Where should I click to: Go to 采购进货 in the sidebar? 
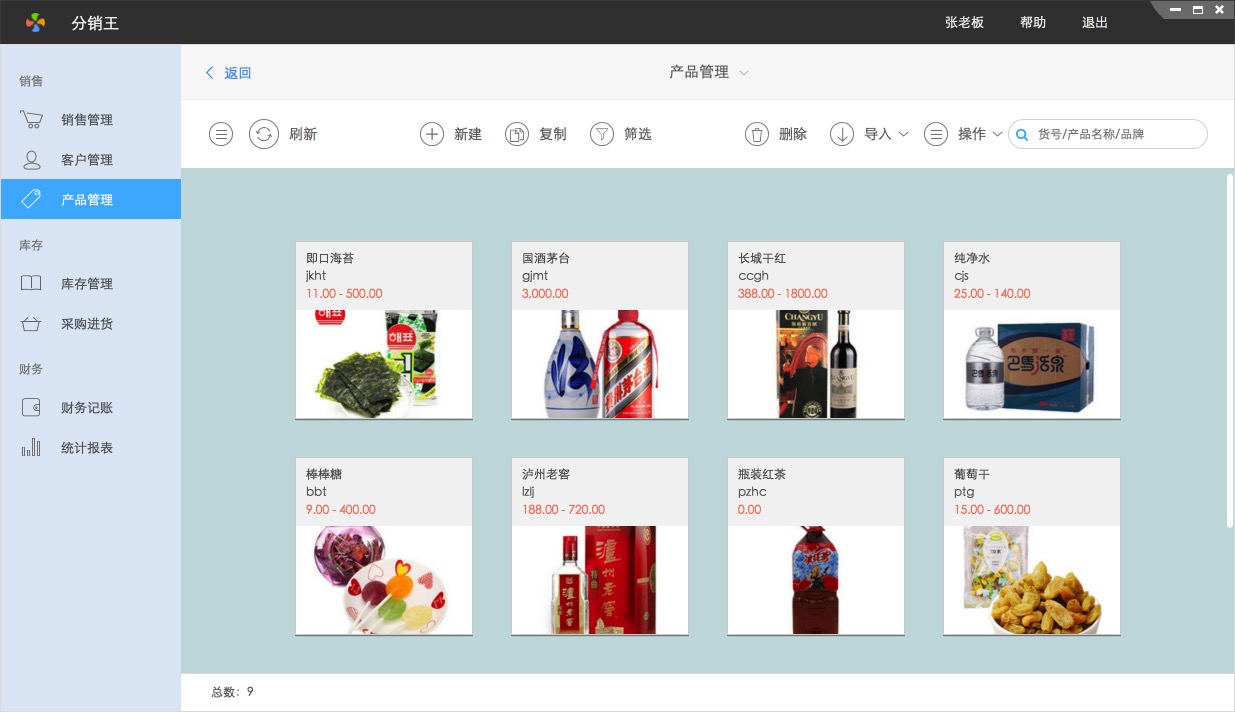87,324
